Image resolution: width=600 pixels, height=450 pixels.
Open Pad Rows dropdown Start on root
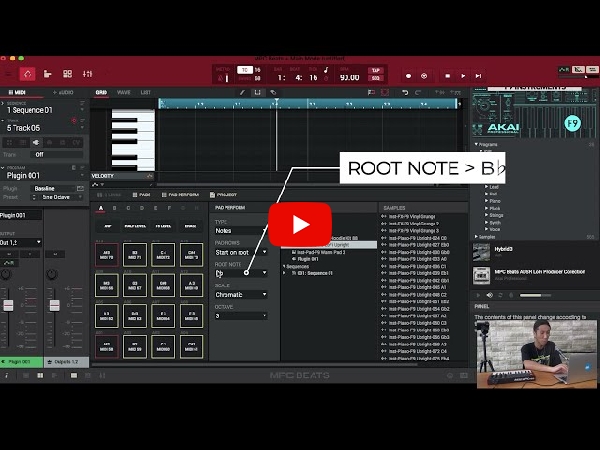(241, 253)
